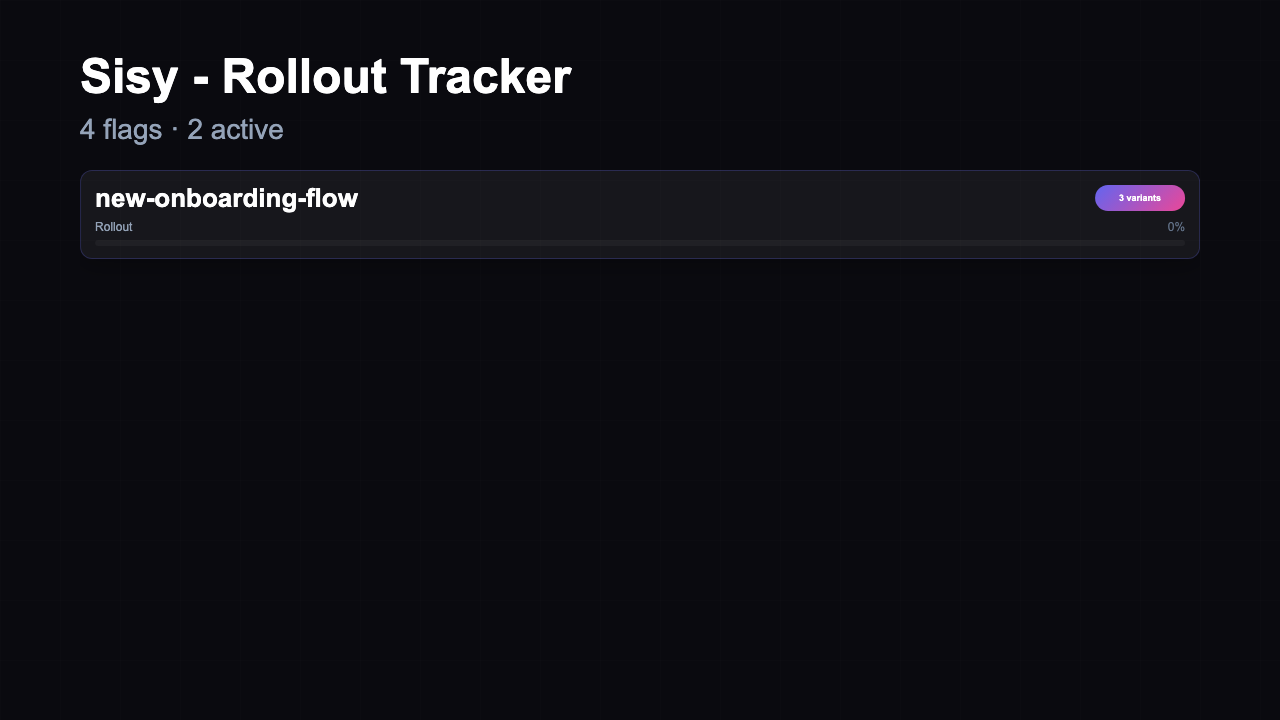The height and width of the screenshot is (720, 1280).
Task: Select the Rollout label
Action: click(113, 227)
